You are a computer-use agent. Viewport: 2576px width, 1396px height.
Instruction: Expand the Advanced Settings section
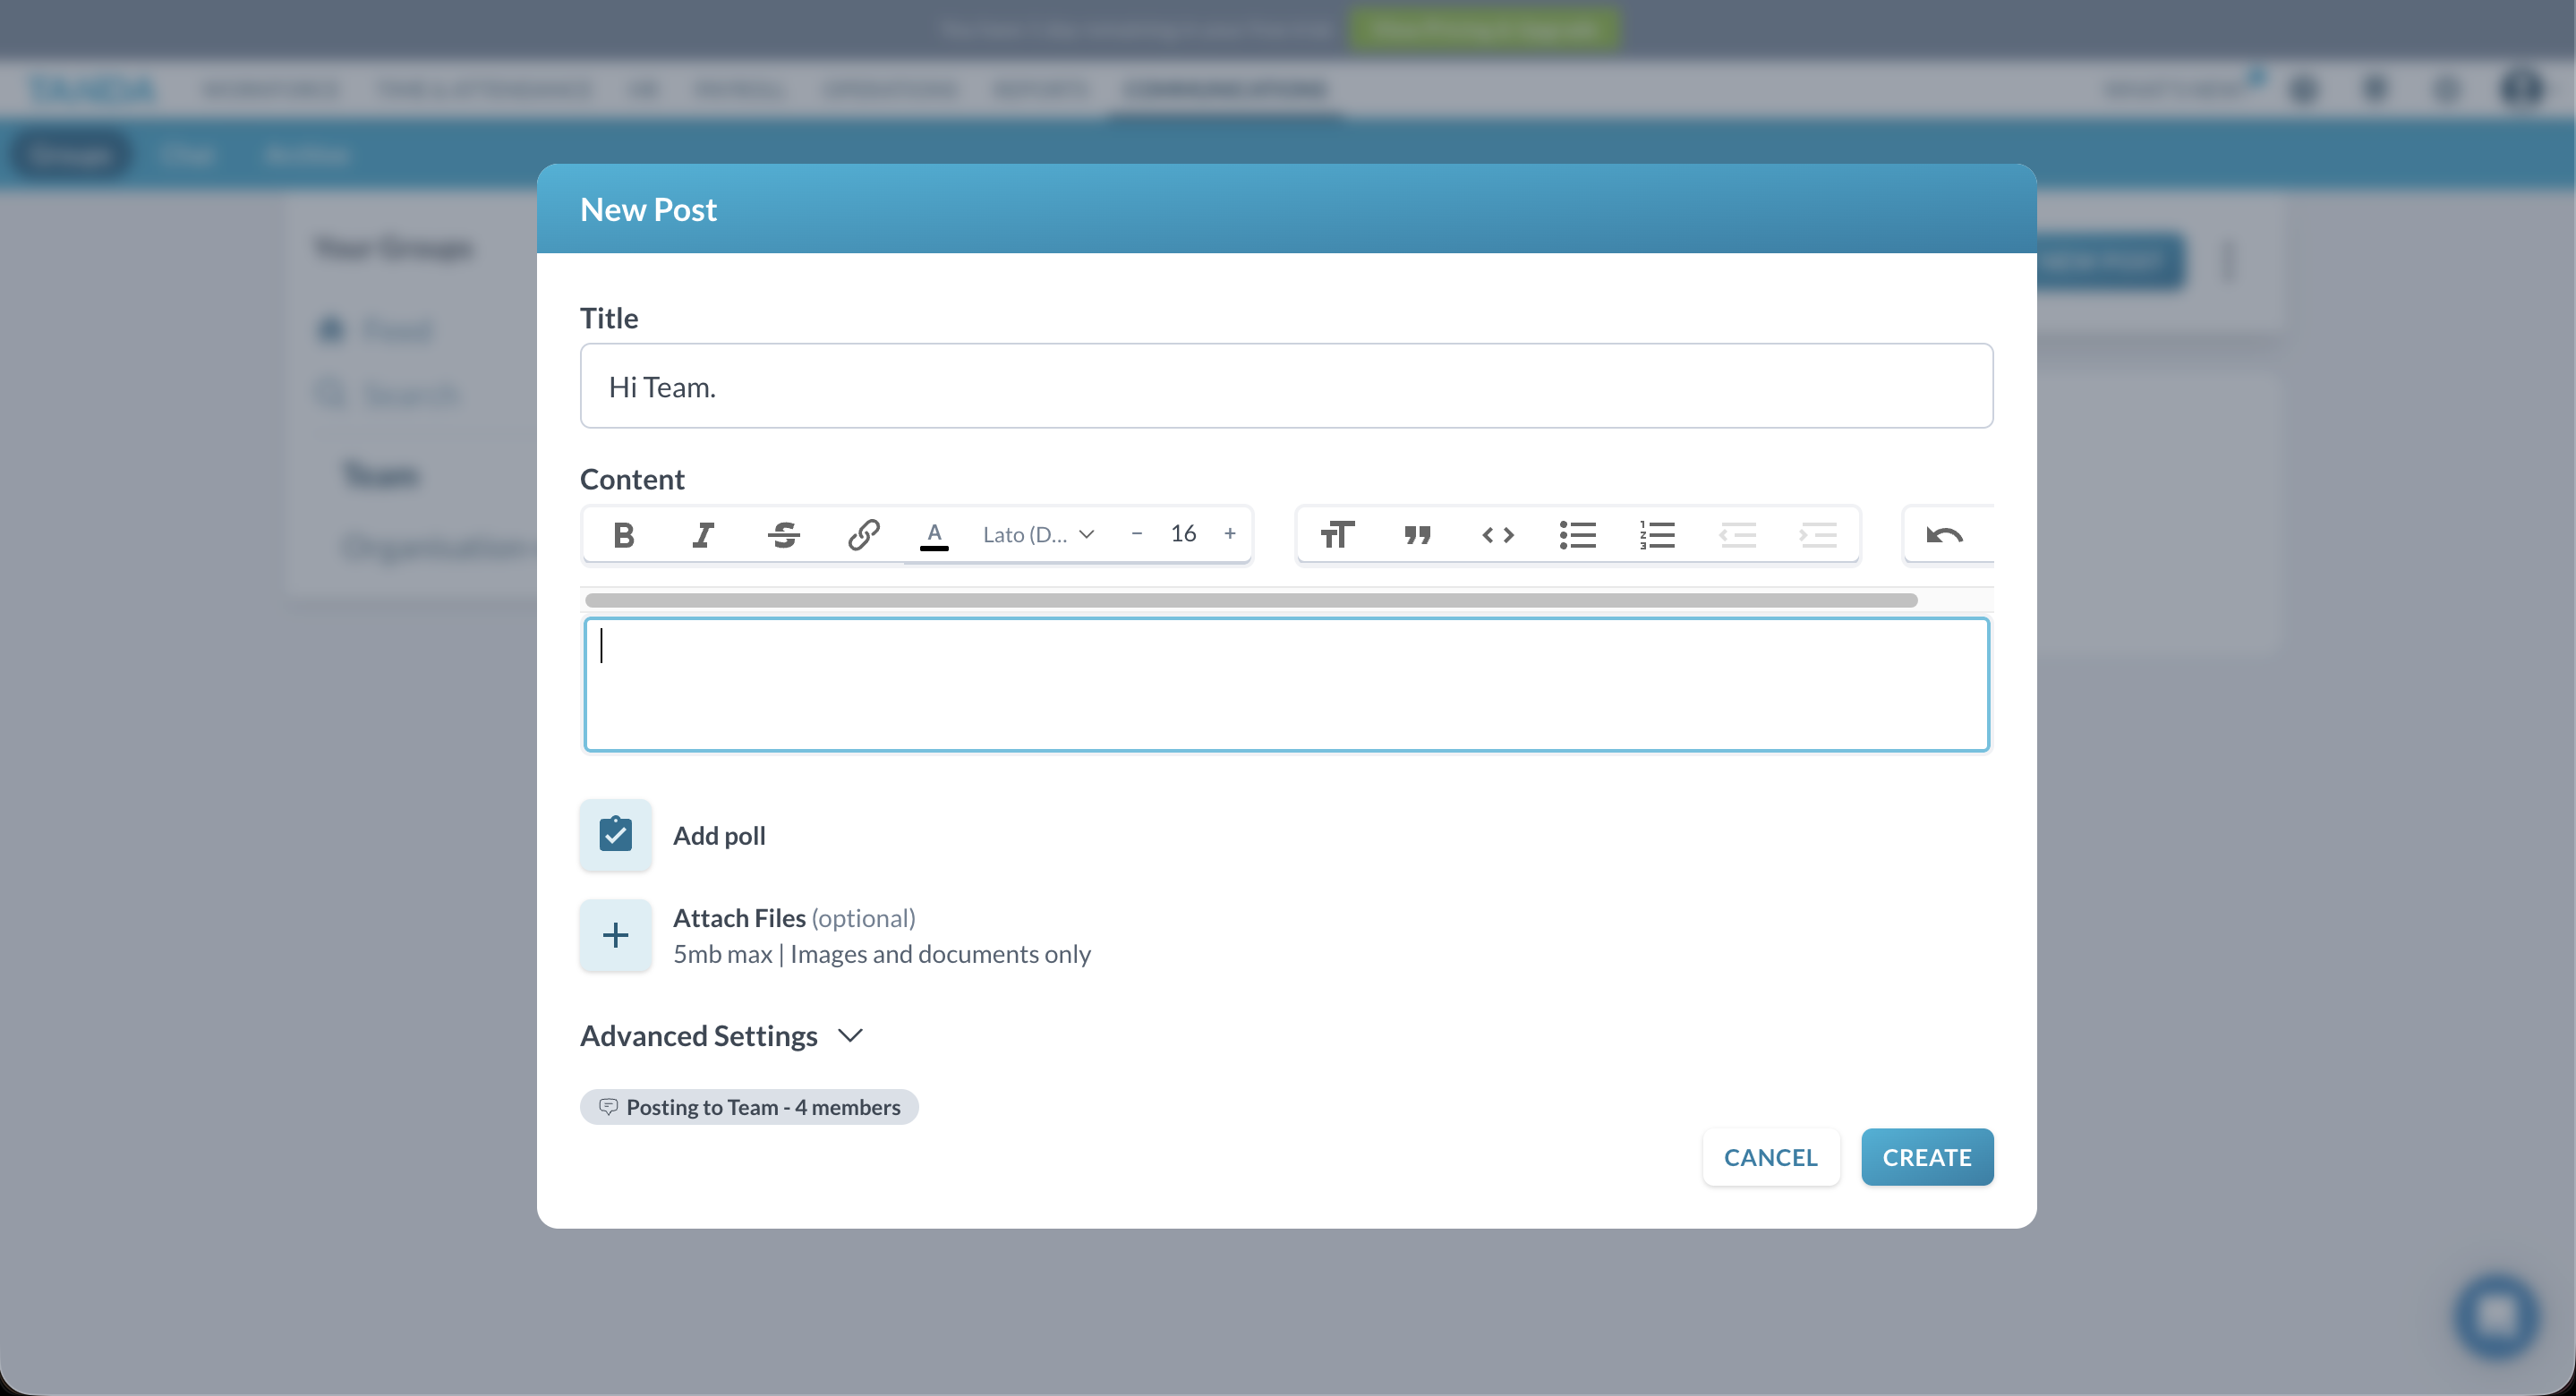[723, 1036]
